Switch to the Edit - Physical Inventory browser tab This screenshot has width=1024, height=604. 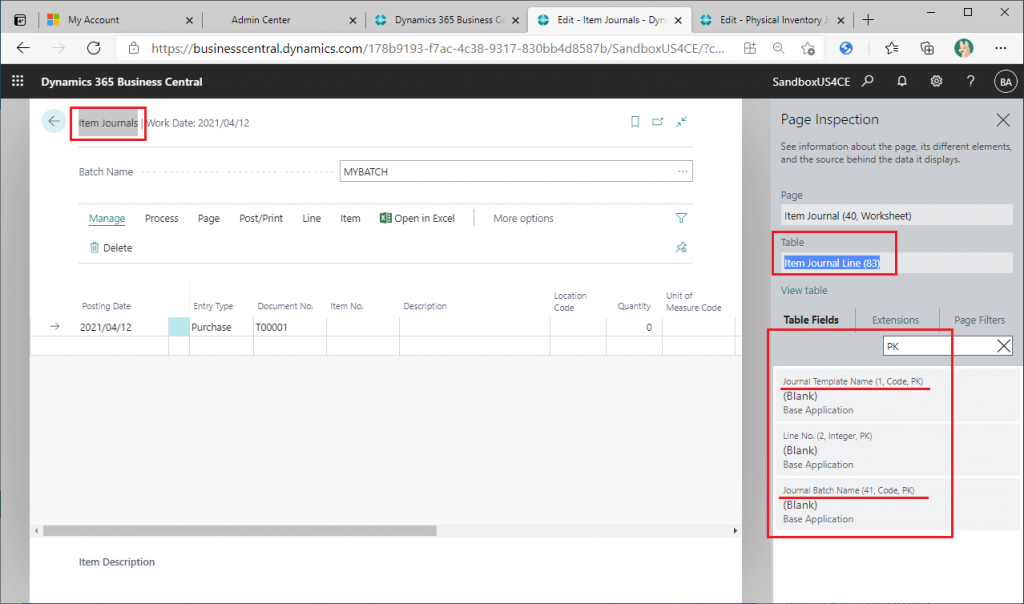pos(773,20)
